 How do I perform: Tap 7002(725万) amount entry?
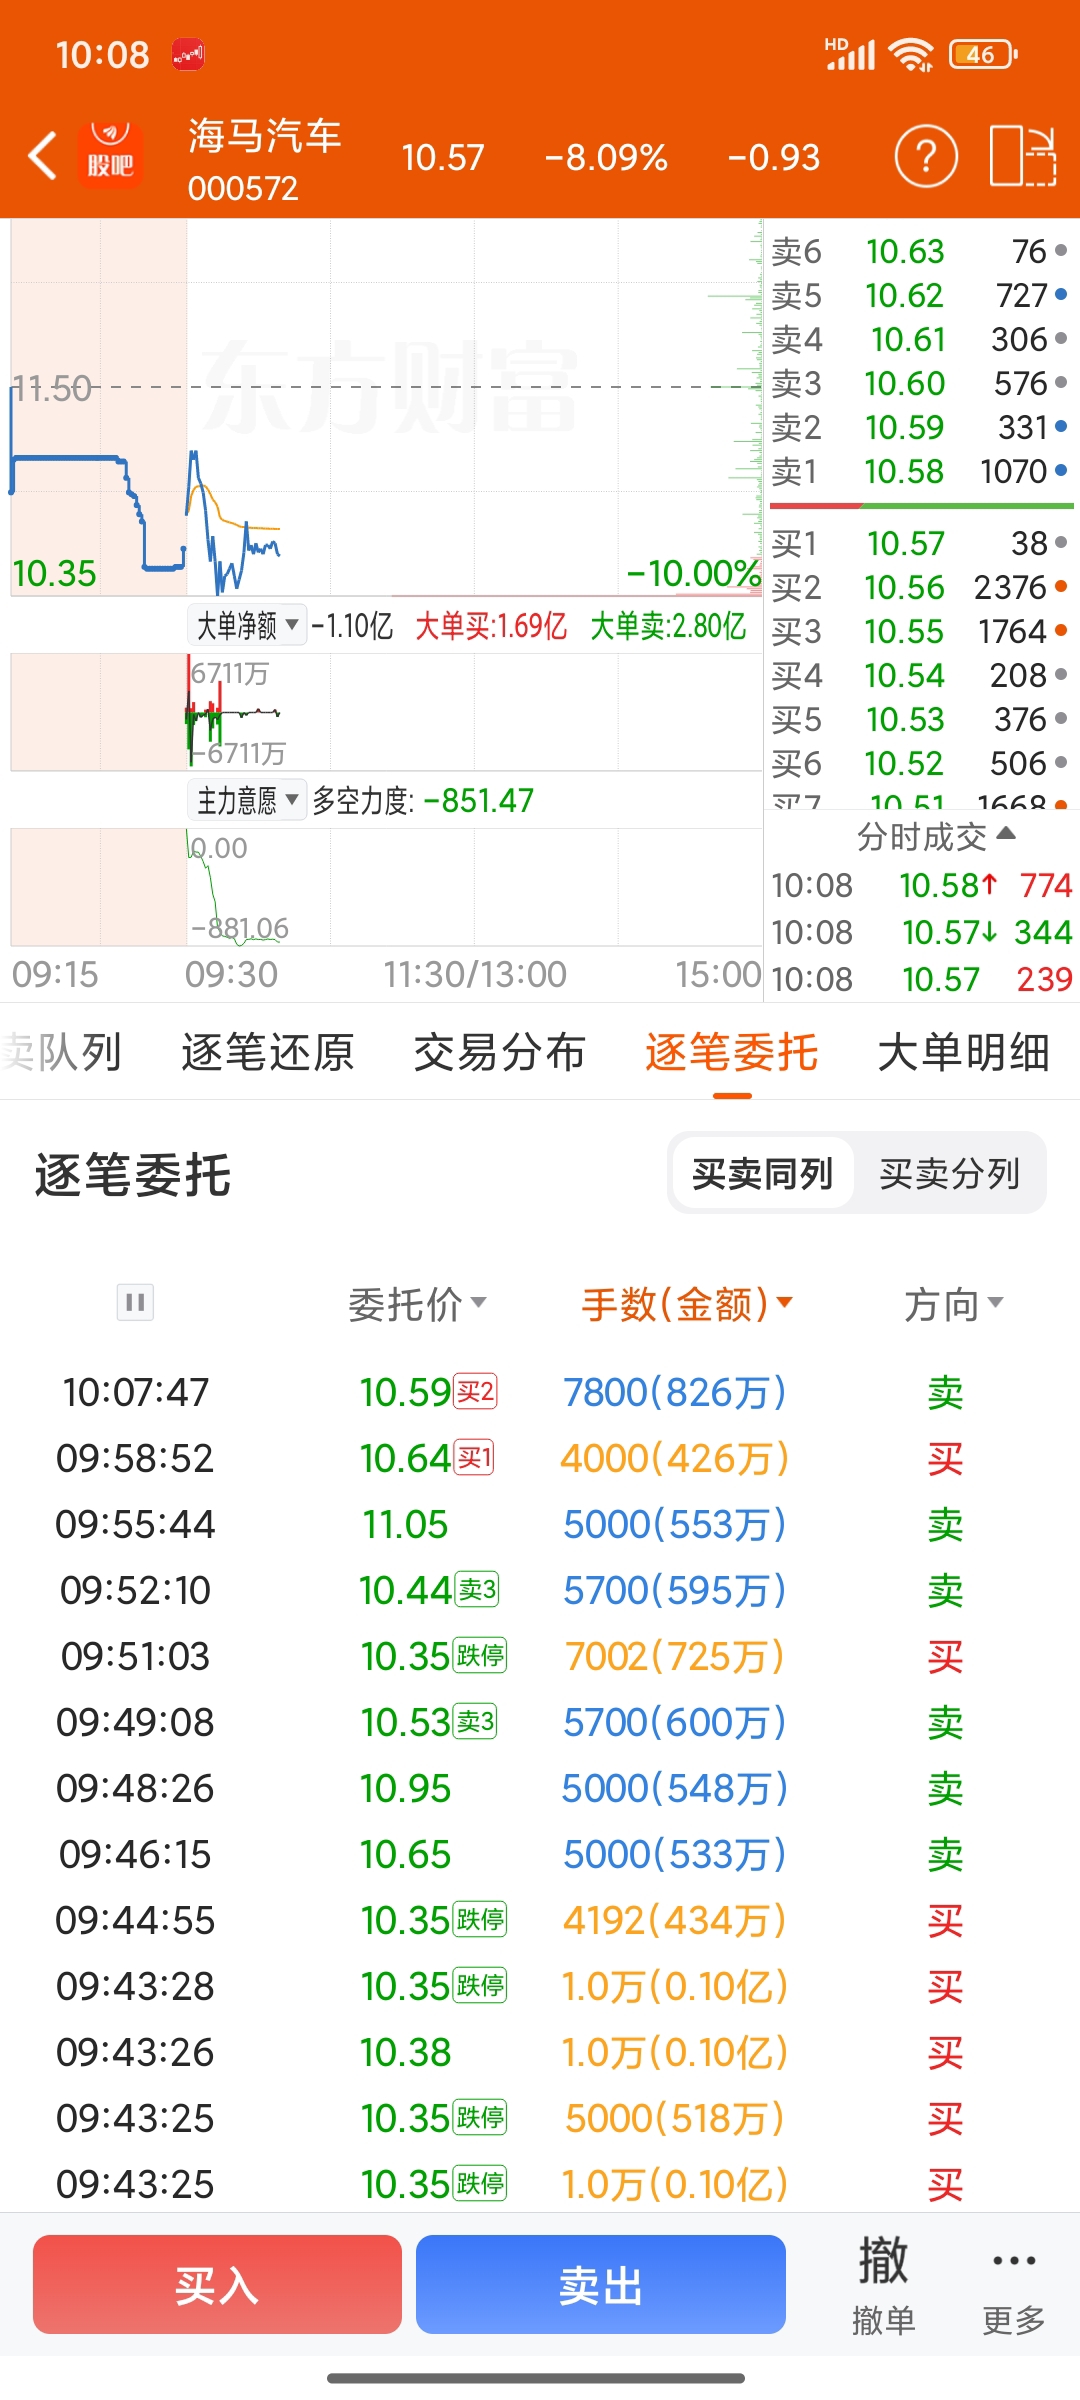coord(675,1656)
